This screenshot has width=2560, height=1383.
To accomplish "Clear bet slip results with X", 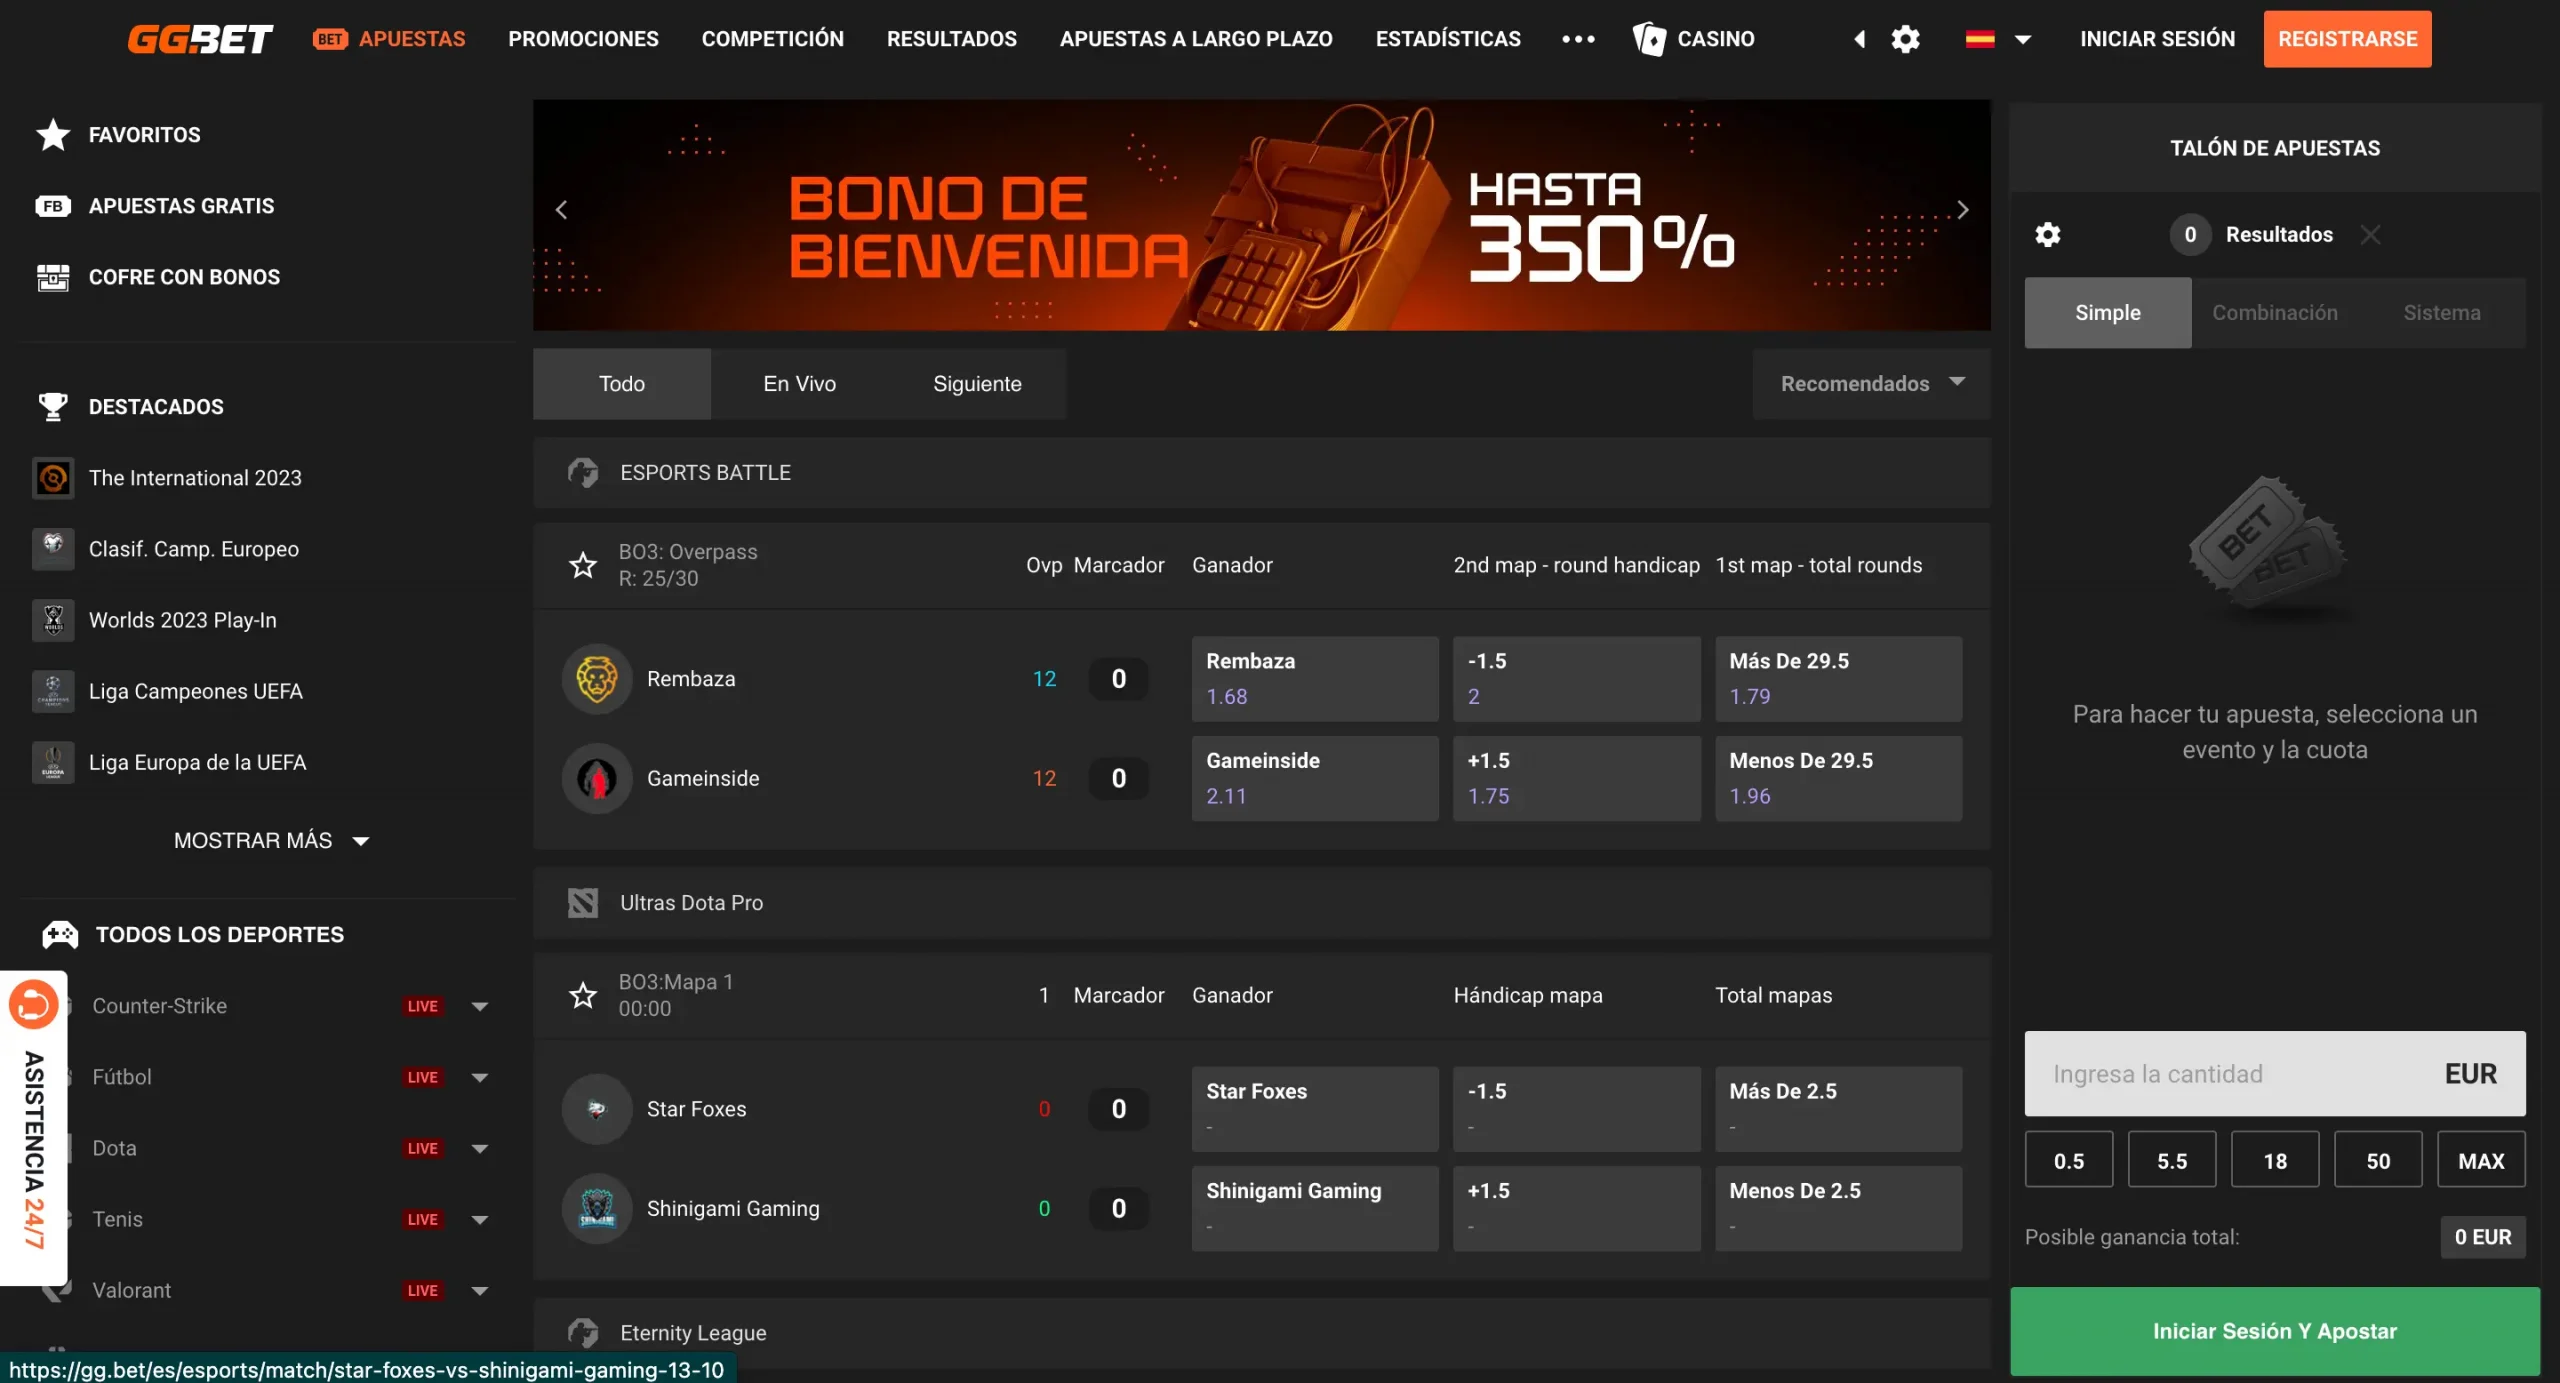I will [x=2370, y=235].
